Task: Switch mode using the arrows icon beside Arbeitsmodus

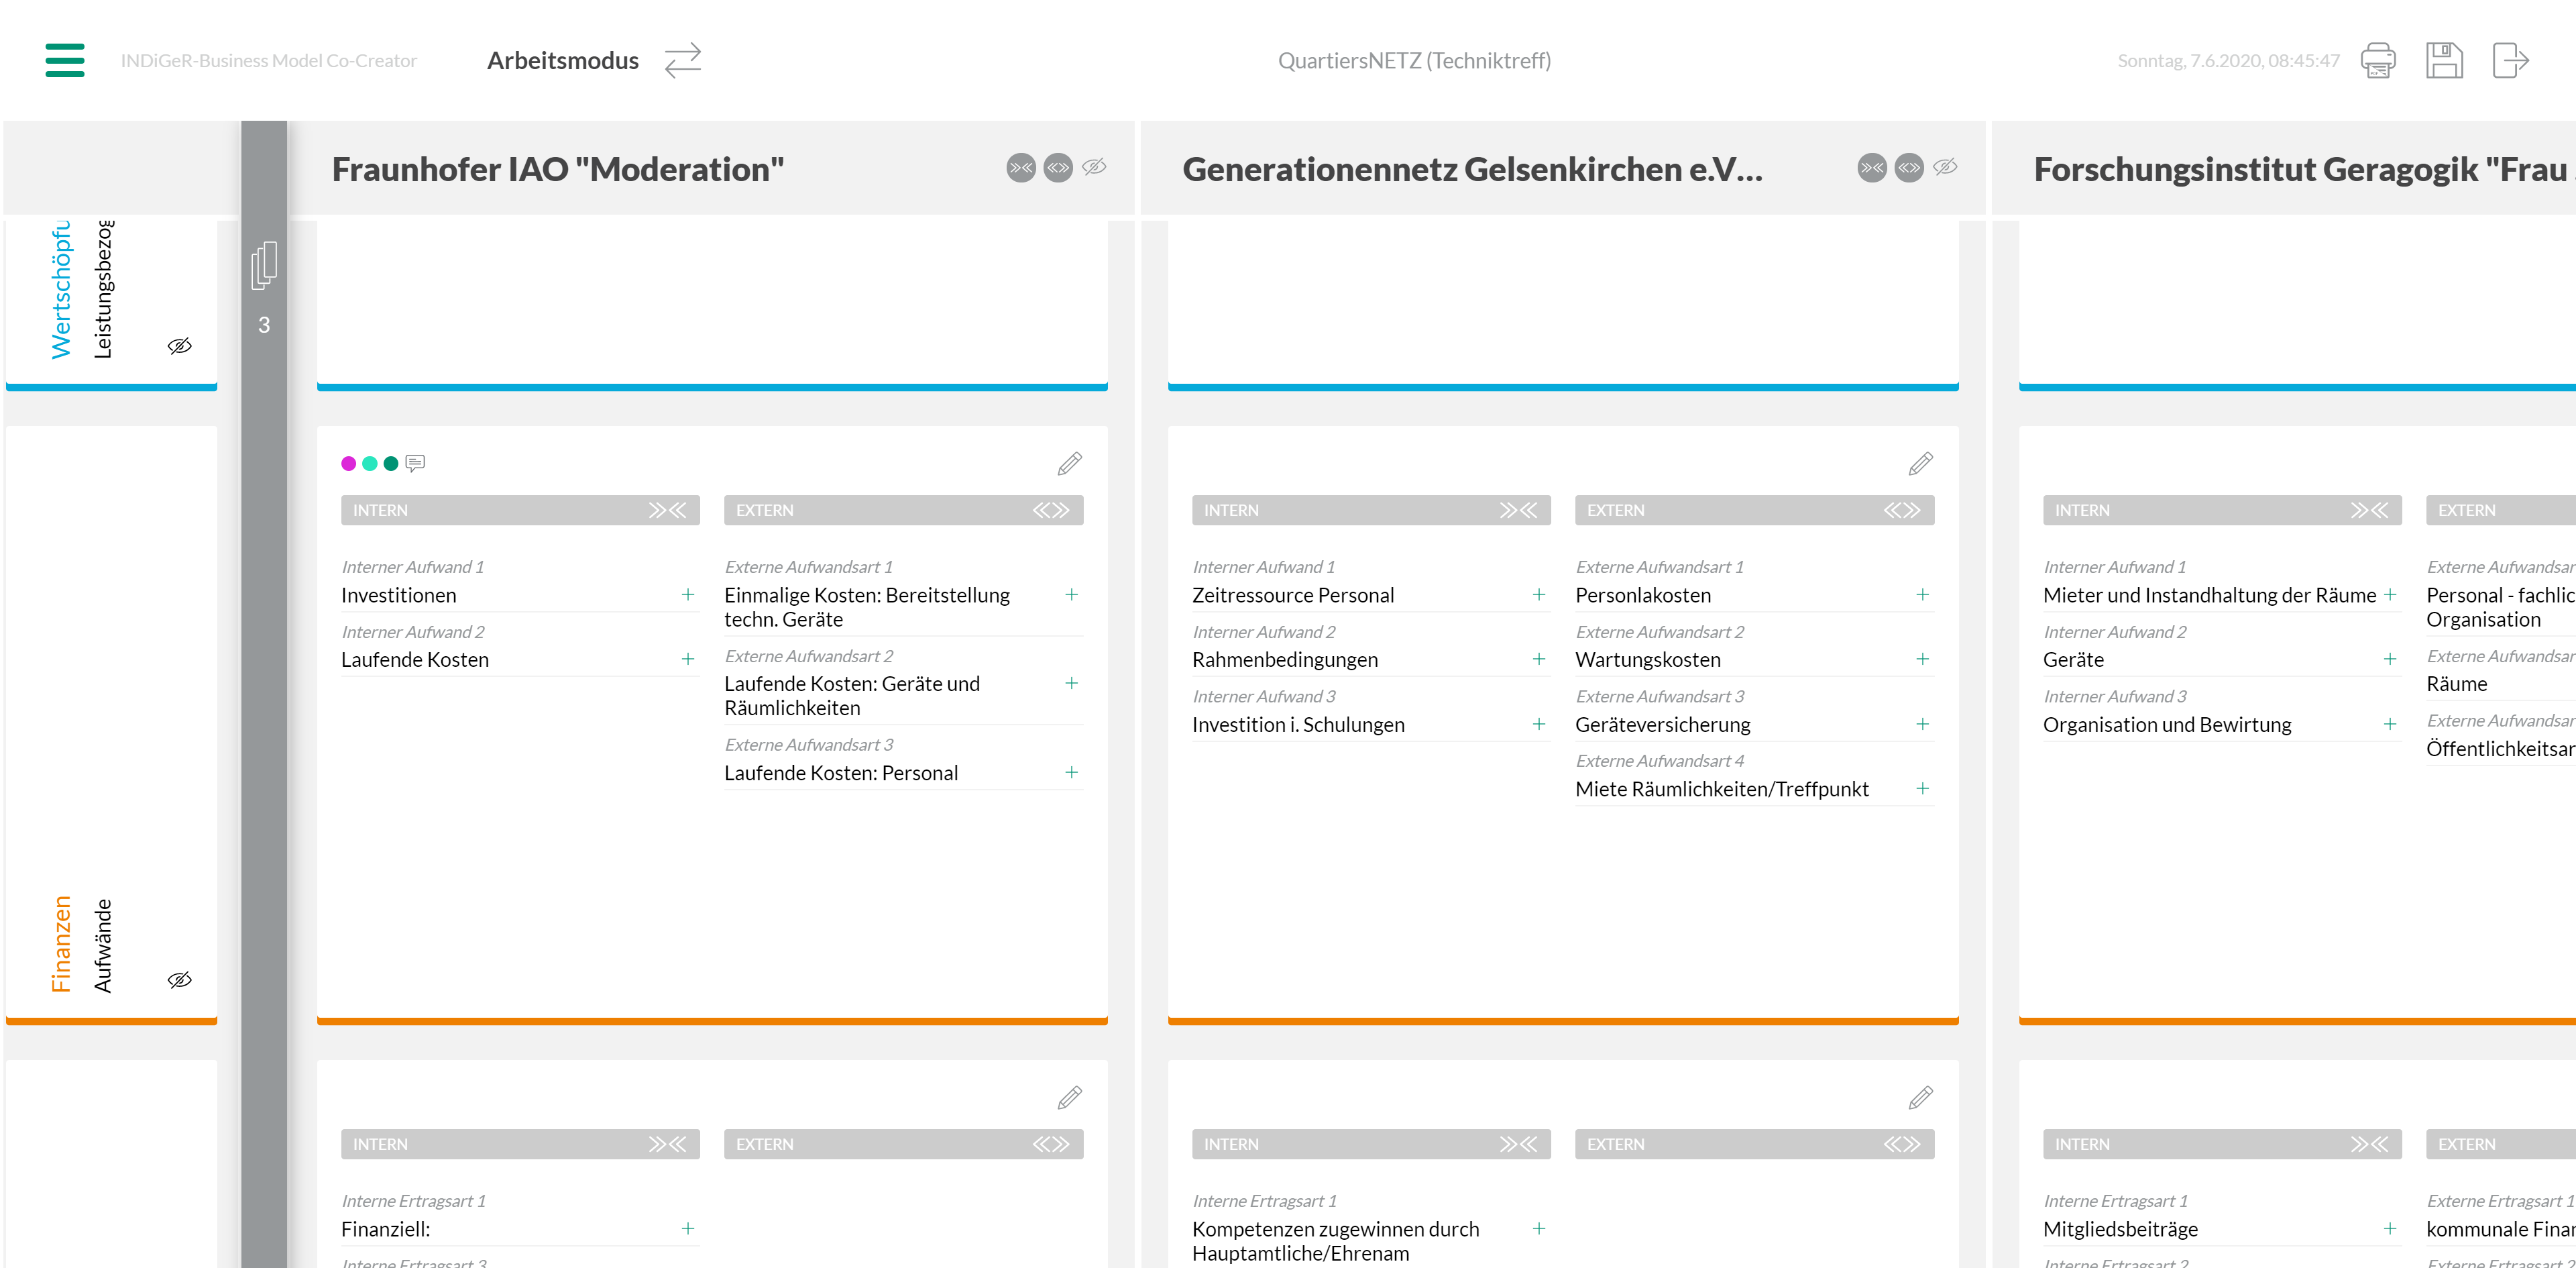Action: click(683, 60)
